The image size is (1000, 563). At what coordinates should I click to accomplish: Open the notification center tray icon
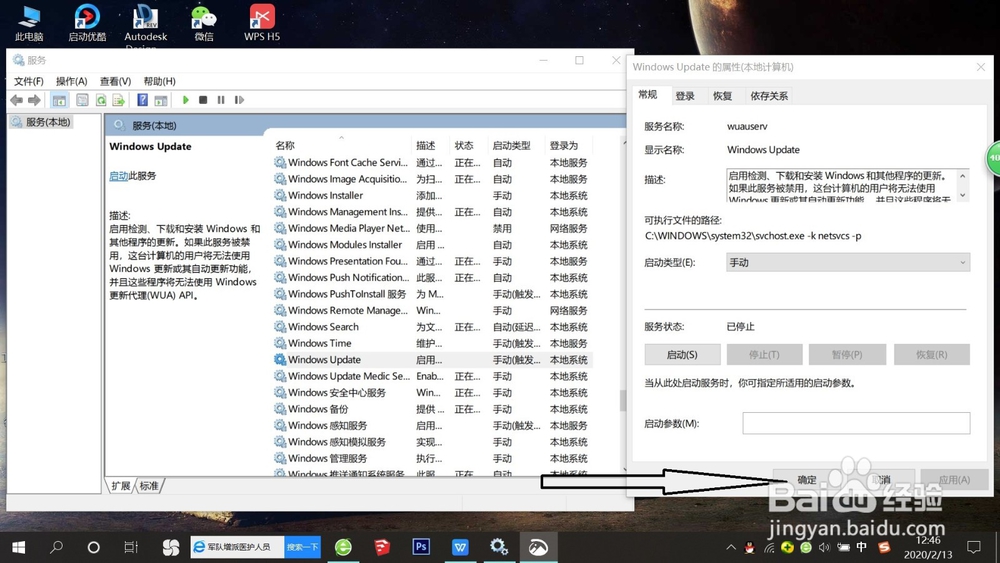click(974, 547)
